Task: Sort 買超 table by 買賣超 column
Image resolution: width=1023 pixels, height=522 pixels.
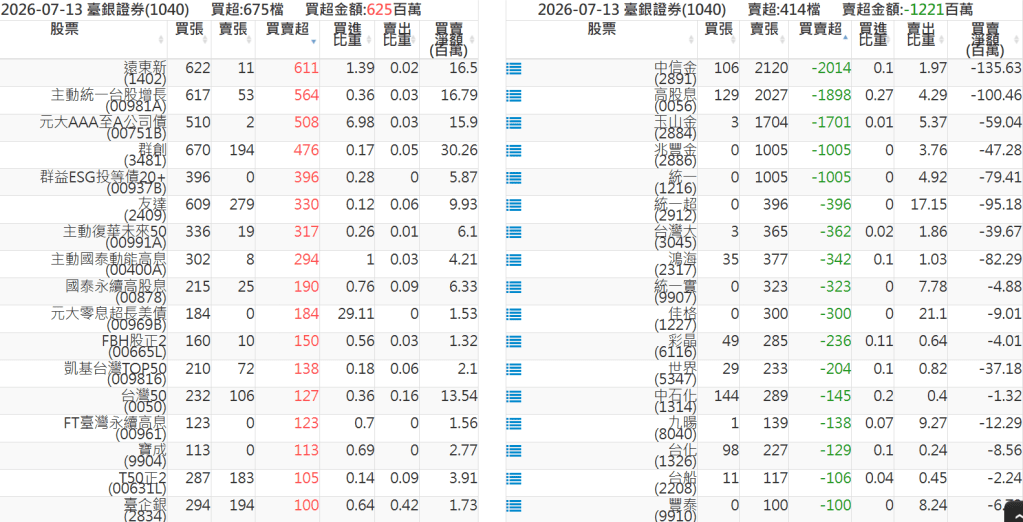Action: click(288, 40)
